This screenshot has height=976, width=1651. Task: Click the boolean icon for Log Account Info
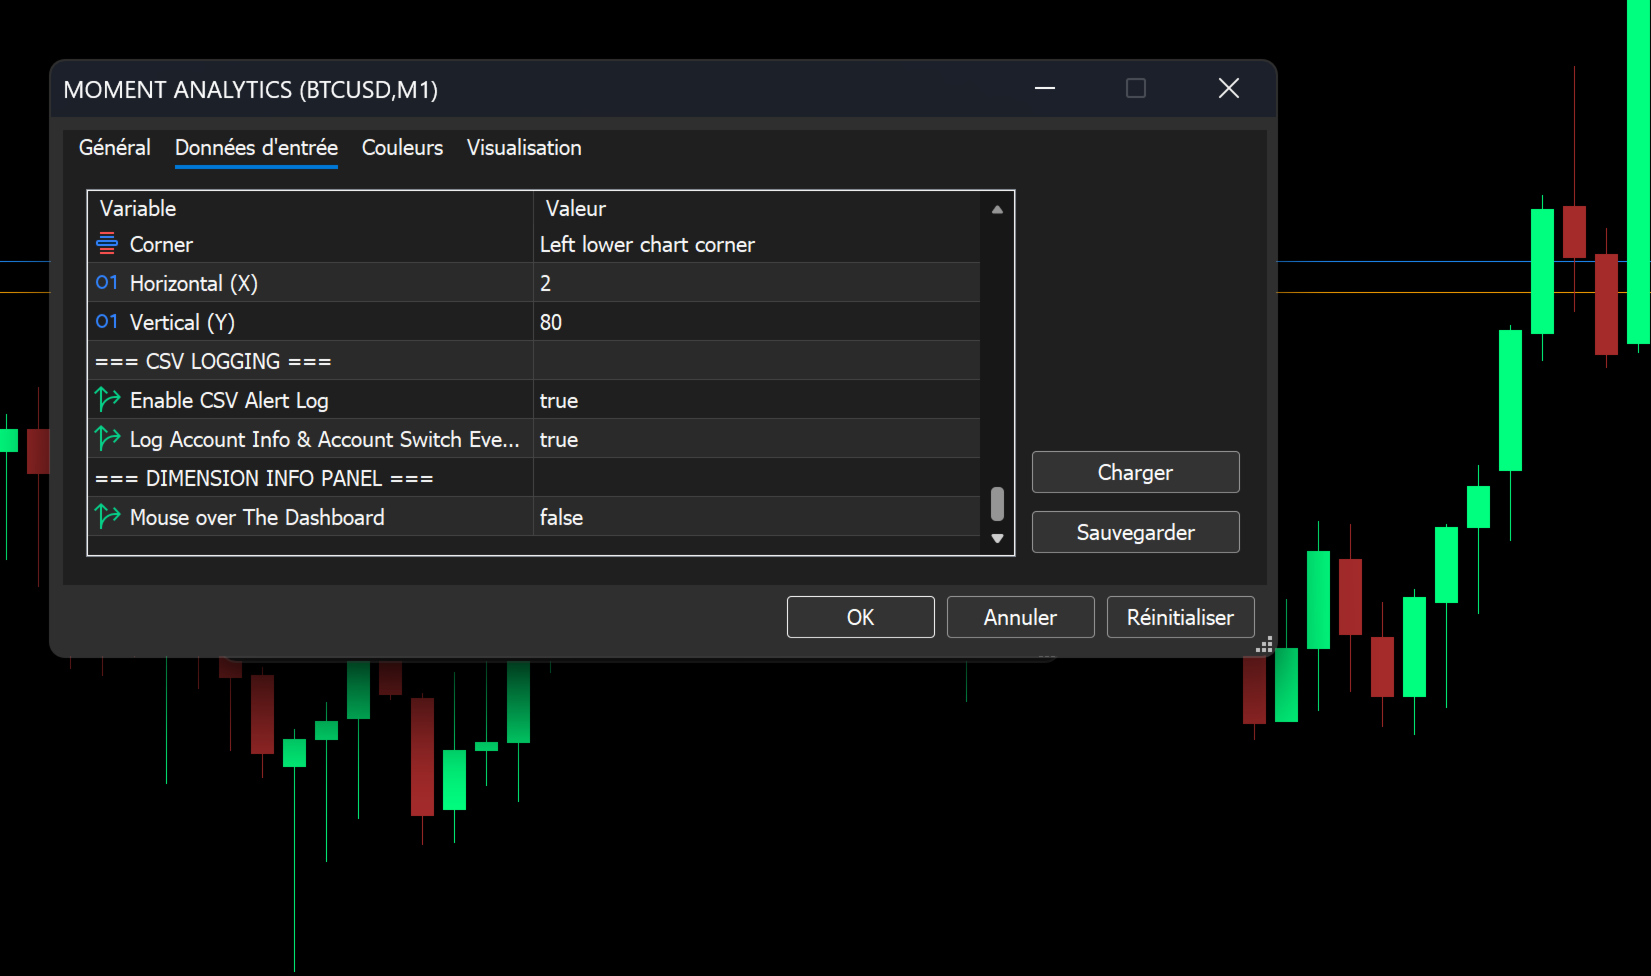[x=107, y=438]
